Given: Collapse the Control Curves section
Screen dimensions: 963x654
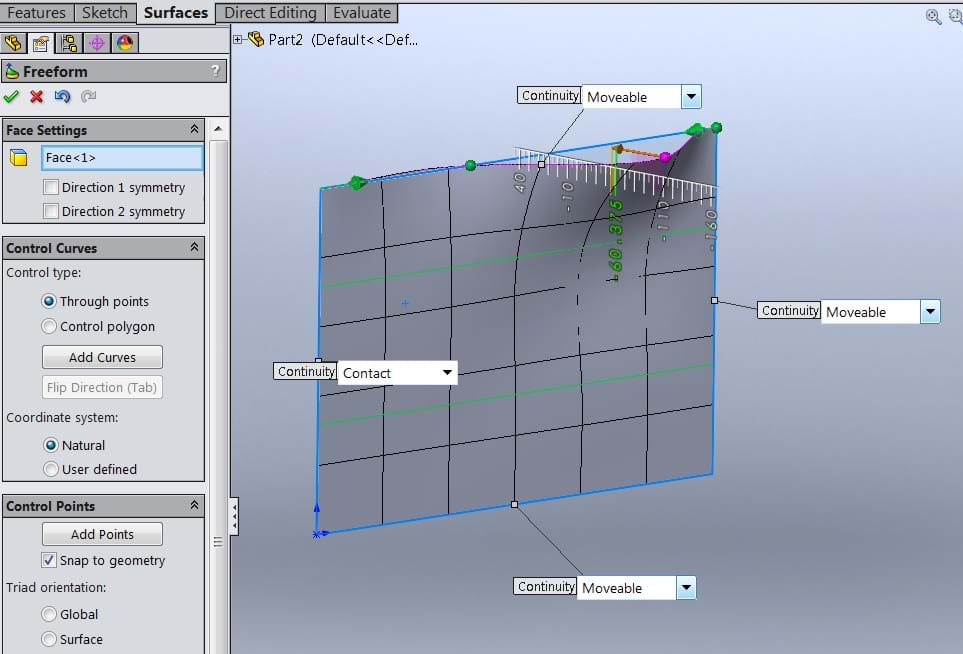Looking at the screenshot, I should [x=194, y=248].
